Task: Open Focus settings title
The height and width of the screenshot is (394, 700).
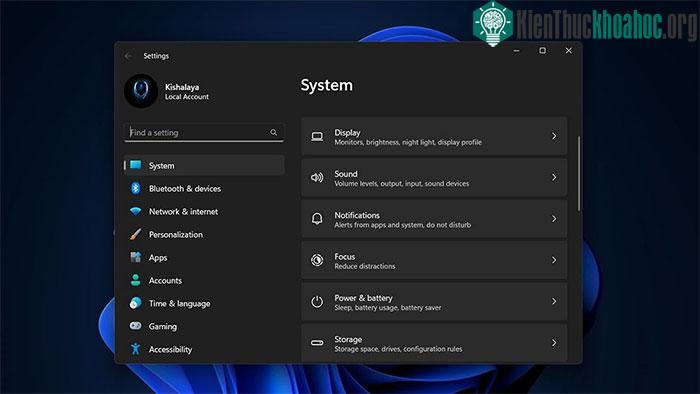Action: tap(345, 257)
